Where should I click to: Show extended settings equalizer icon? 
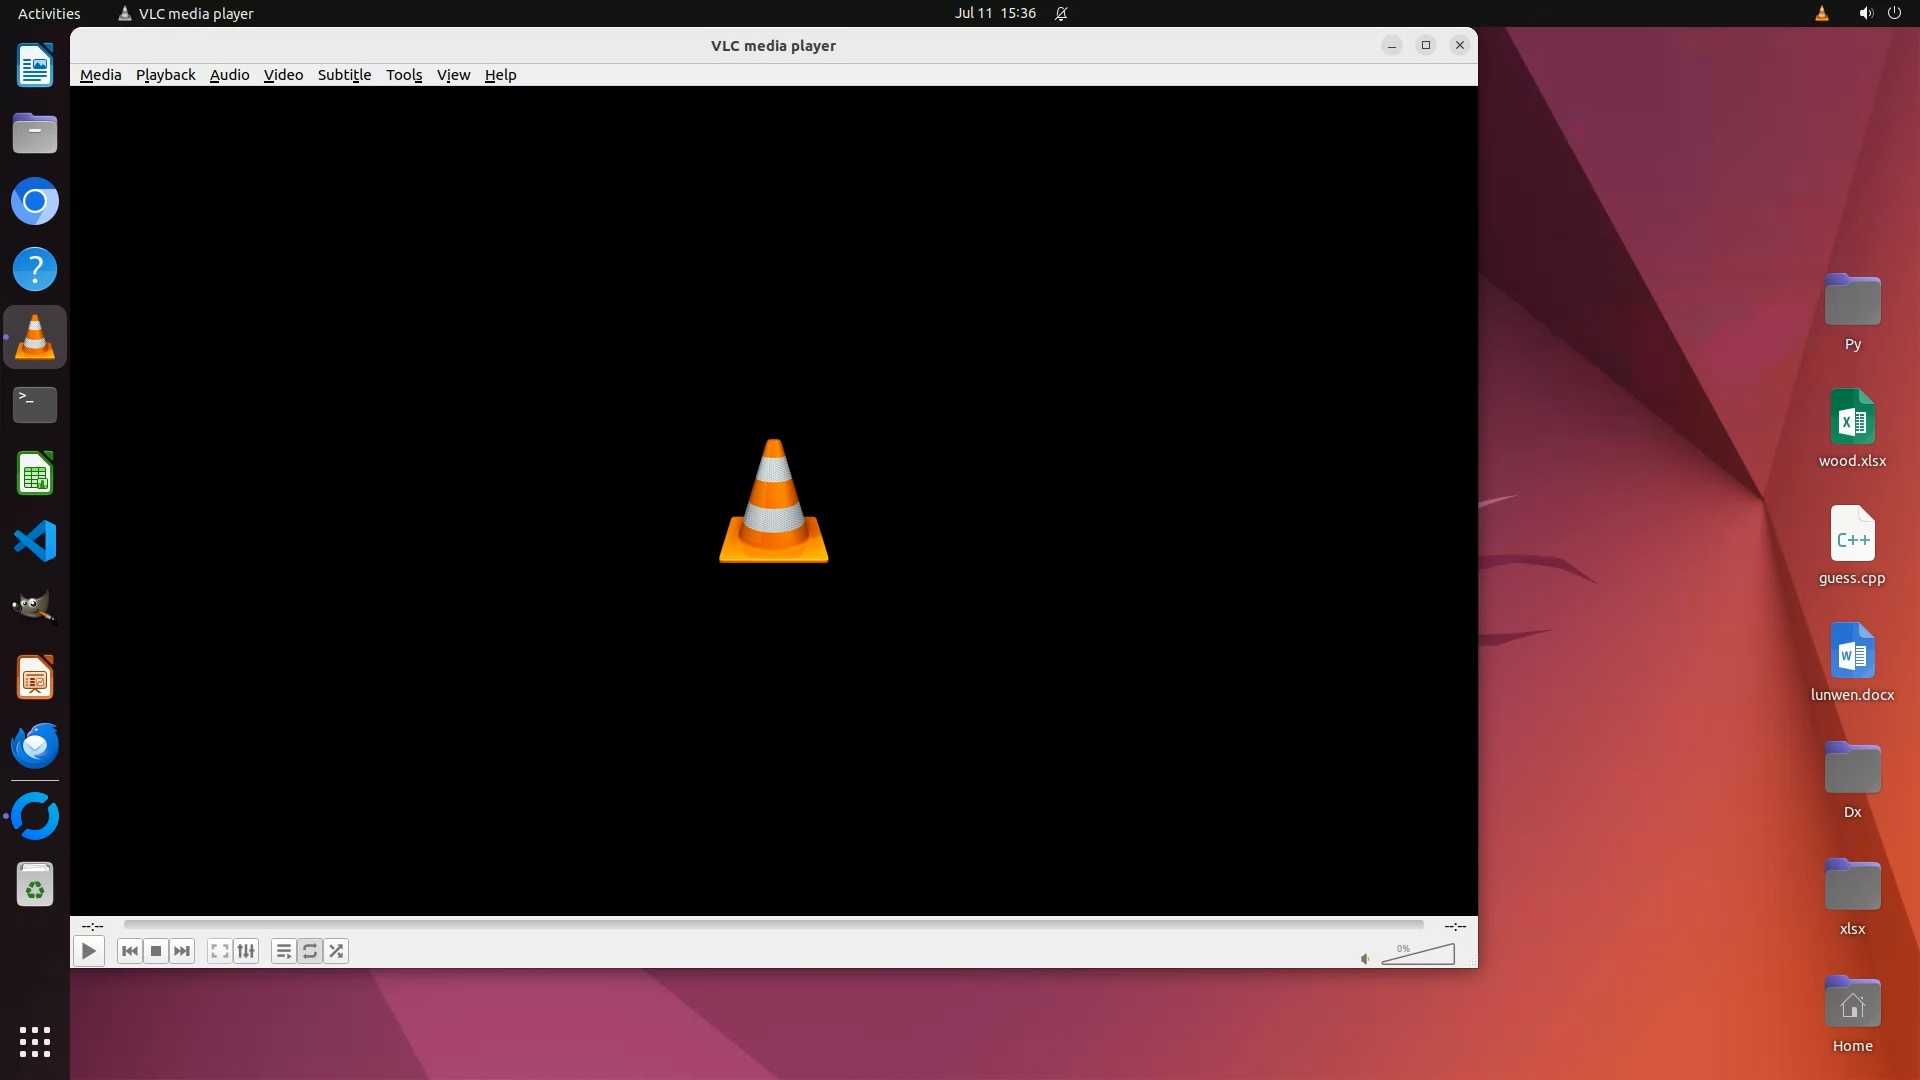(246, 951)
